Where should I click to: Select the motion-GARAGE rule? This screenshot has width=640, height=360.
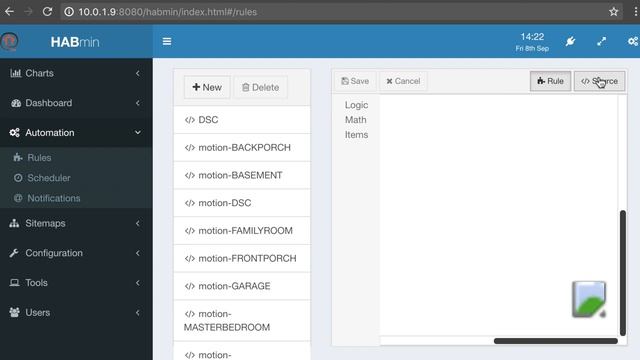click(x=242, y=286)
